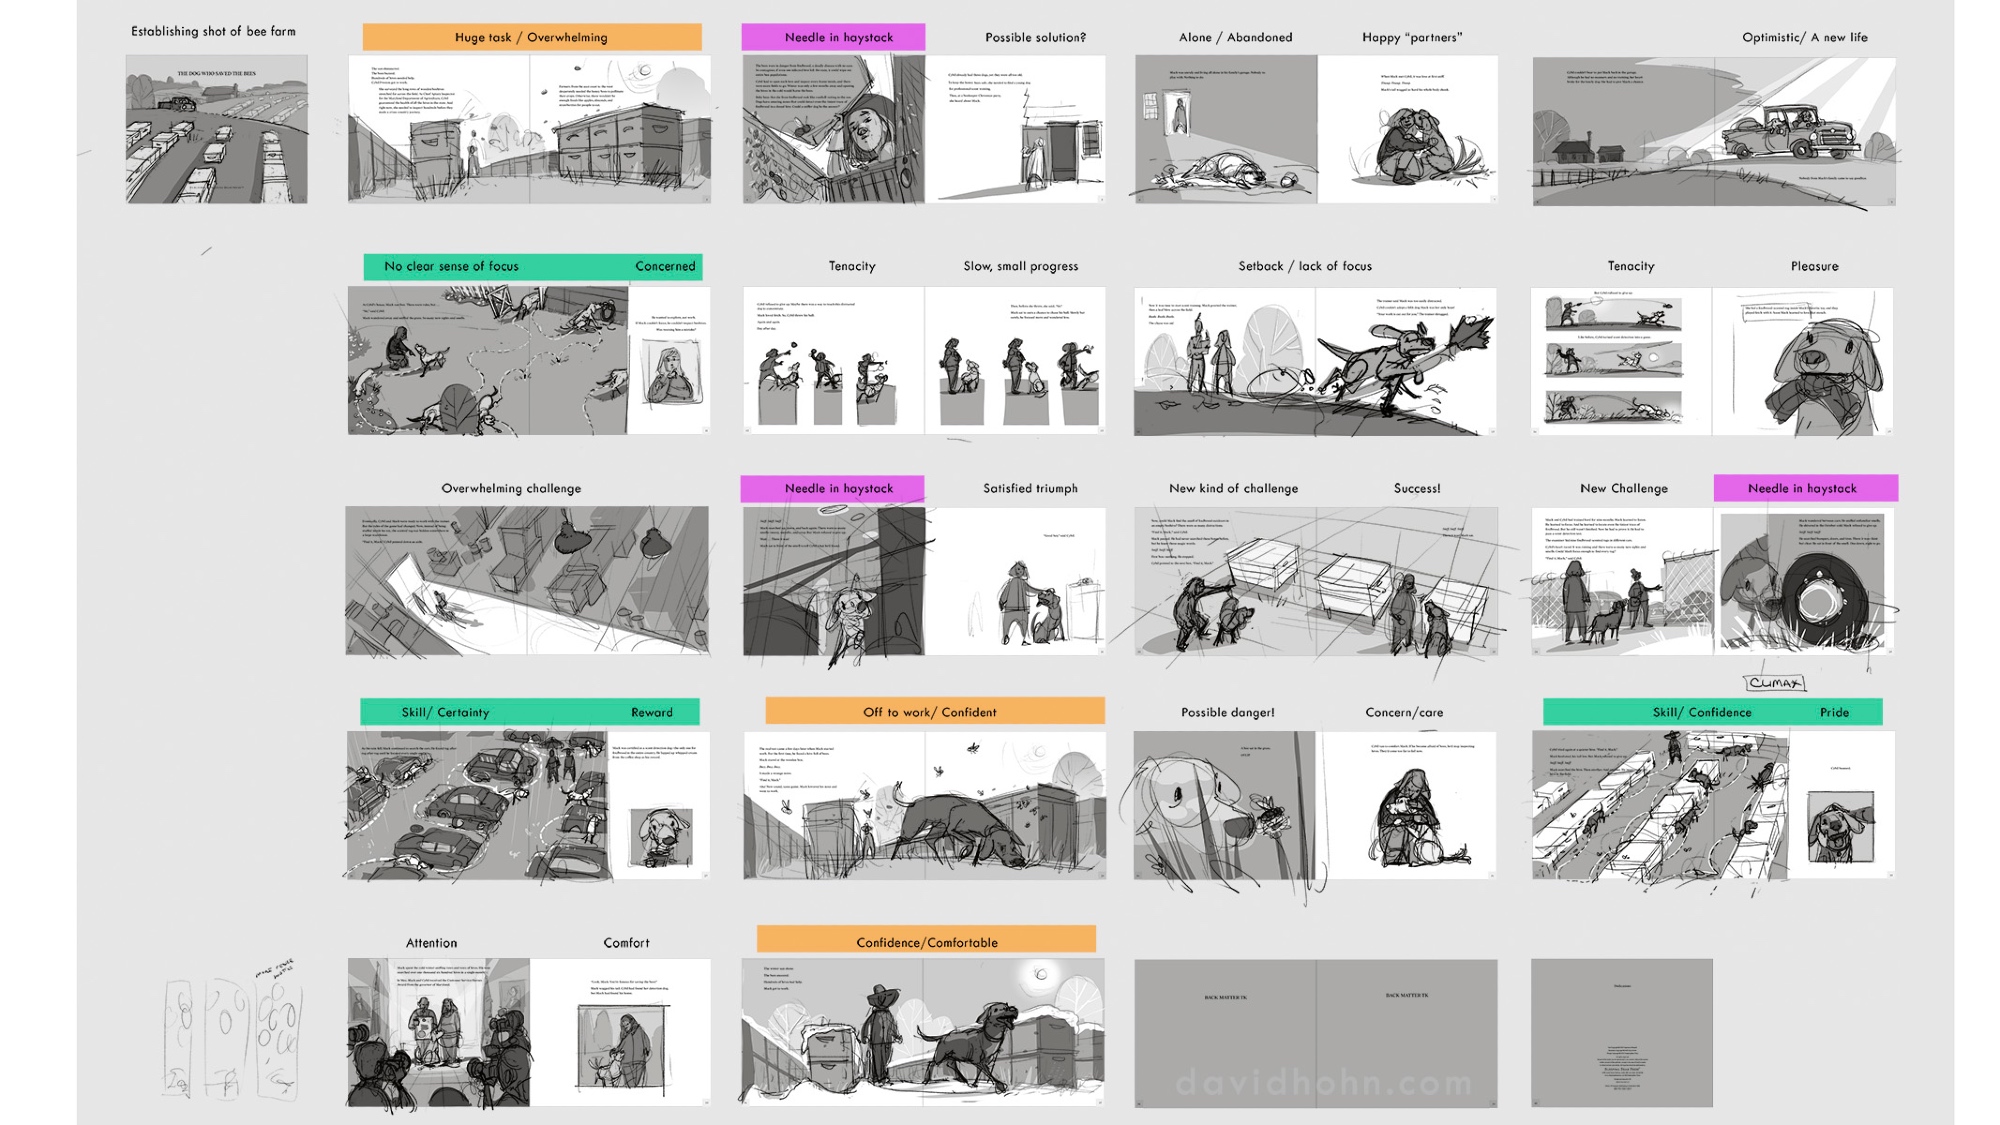Click the orange 'Confidence/Comfortable' label
Image resolution: width=2000 pixels, height=1125 pixels.
click(x=926, y=941)
